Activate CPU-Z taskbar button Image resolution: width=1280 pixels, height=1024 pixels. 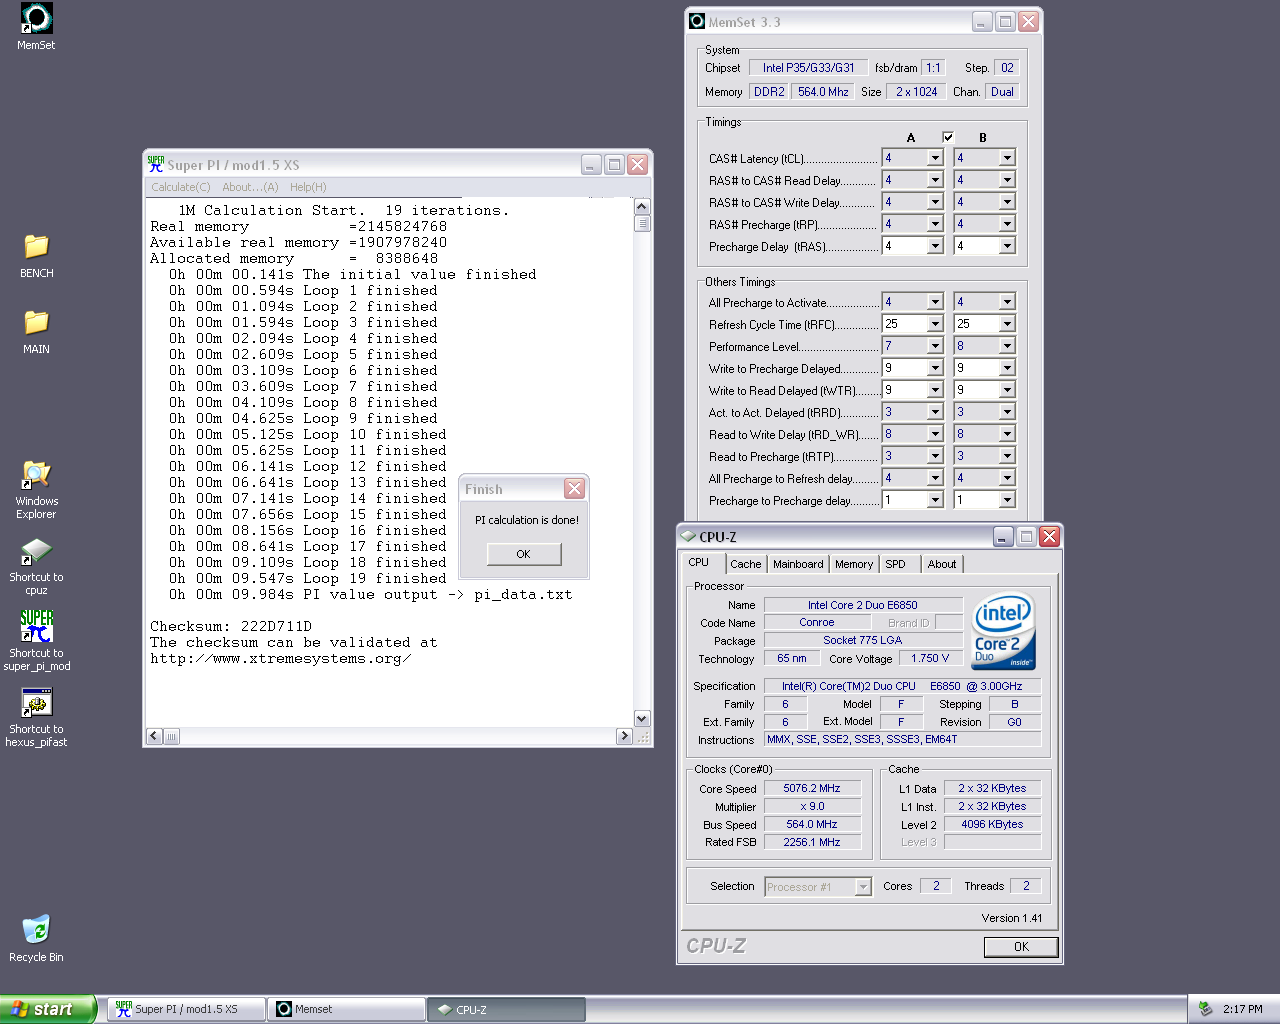tap(507, 1009)
